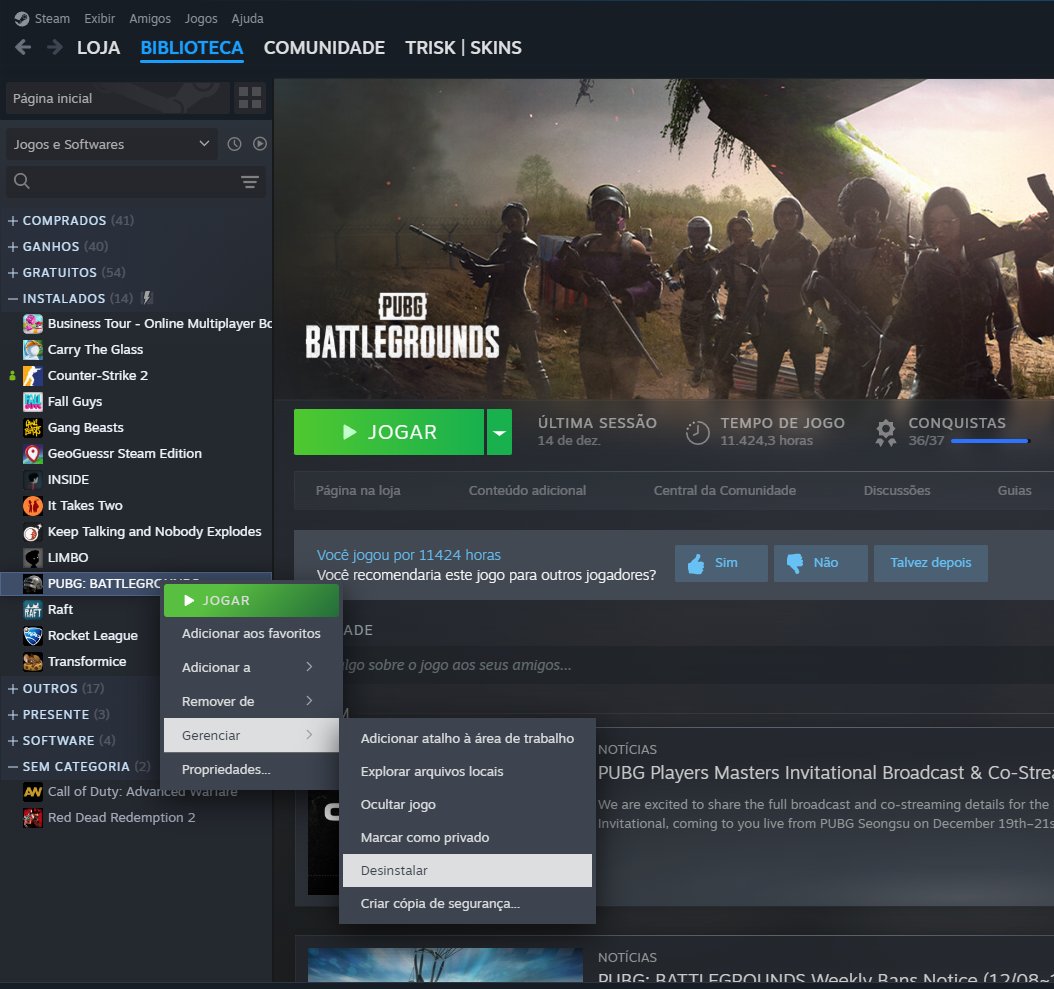This screenshot has width=1054, height=989.
Task: Click the achievements gear badge icon
Action: click(886, 432)
